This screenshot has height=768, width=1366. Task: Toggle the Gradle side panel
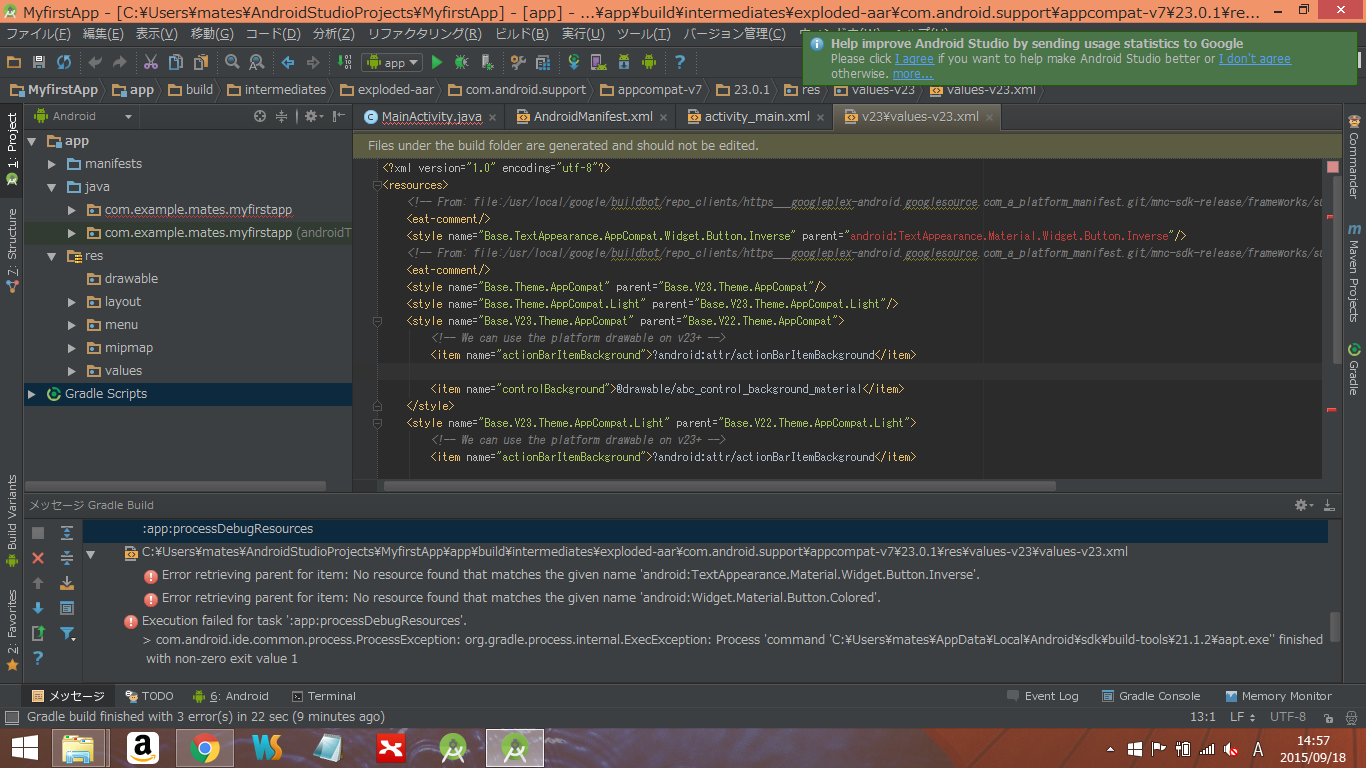click(x=1354, y=369)
